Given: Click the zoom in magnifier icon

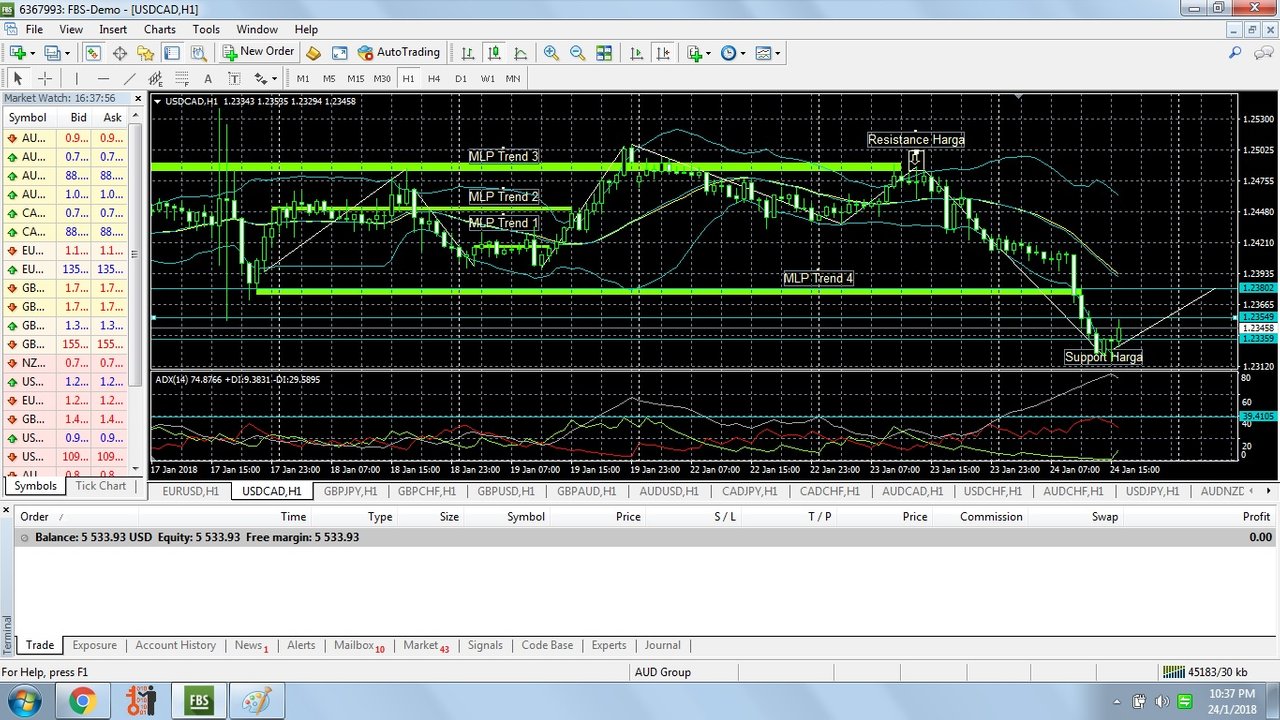Looking at the screenshot, I should pos(551,53).
